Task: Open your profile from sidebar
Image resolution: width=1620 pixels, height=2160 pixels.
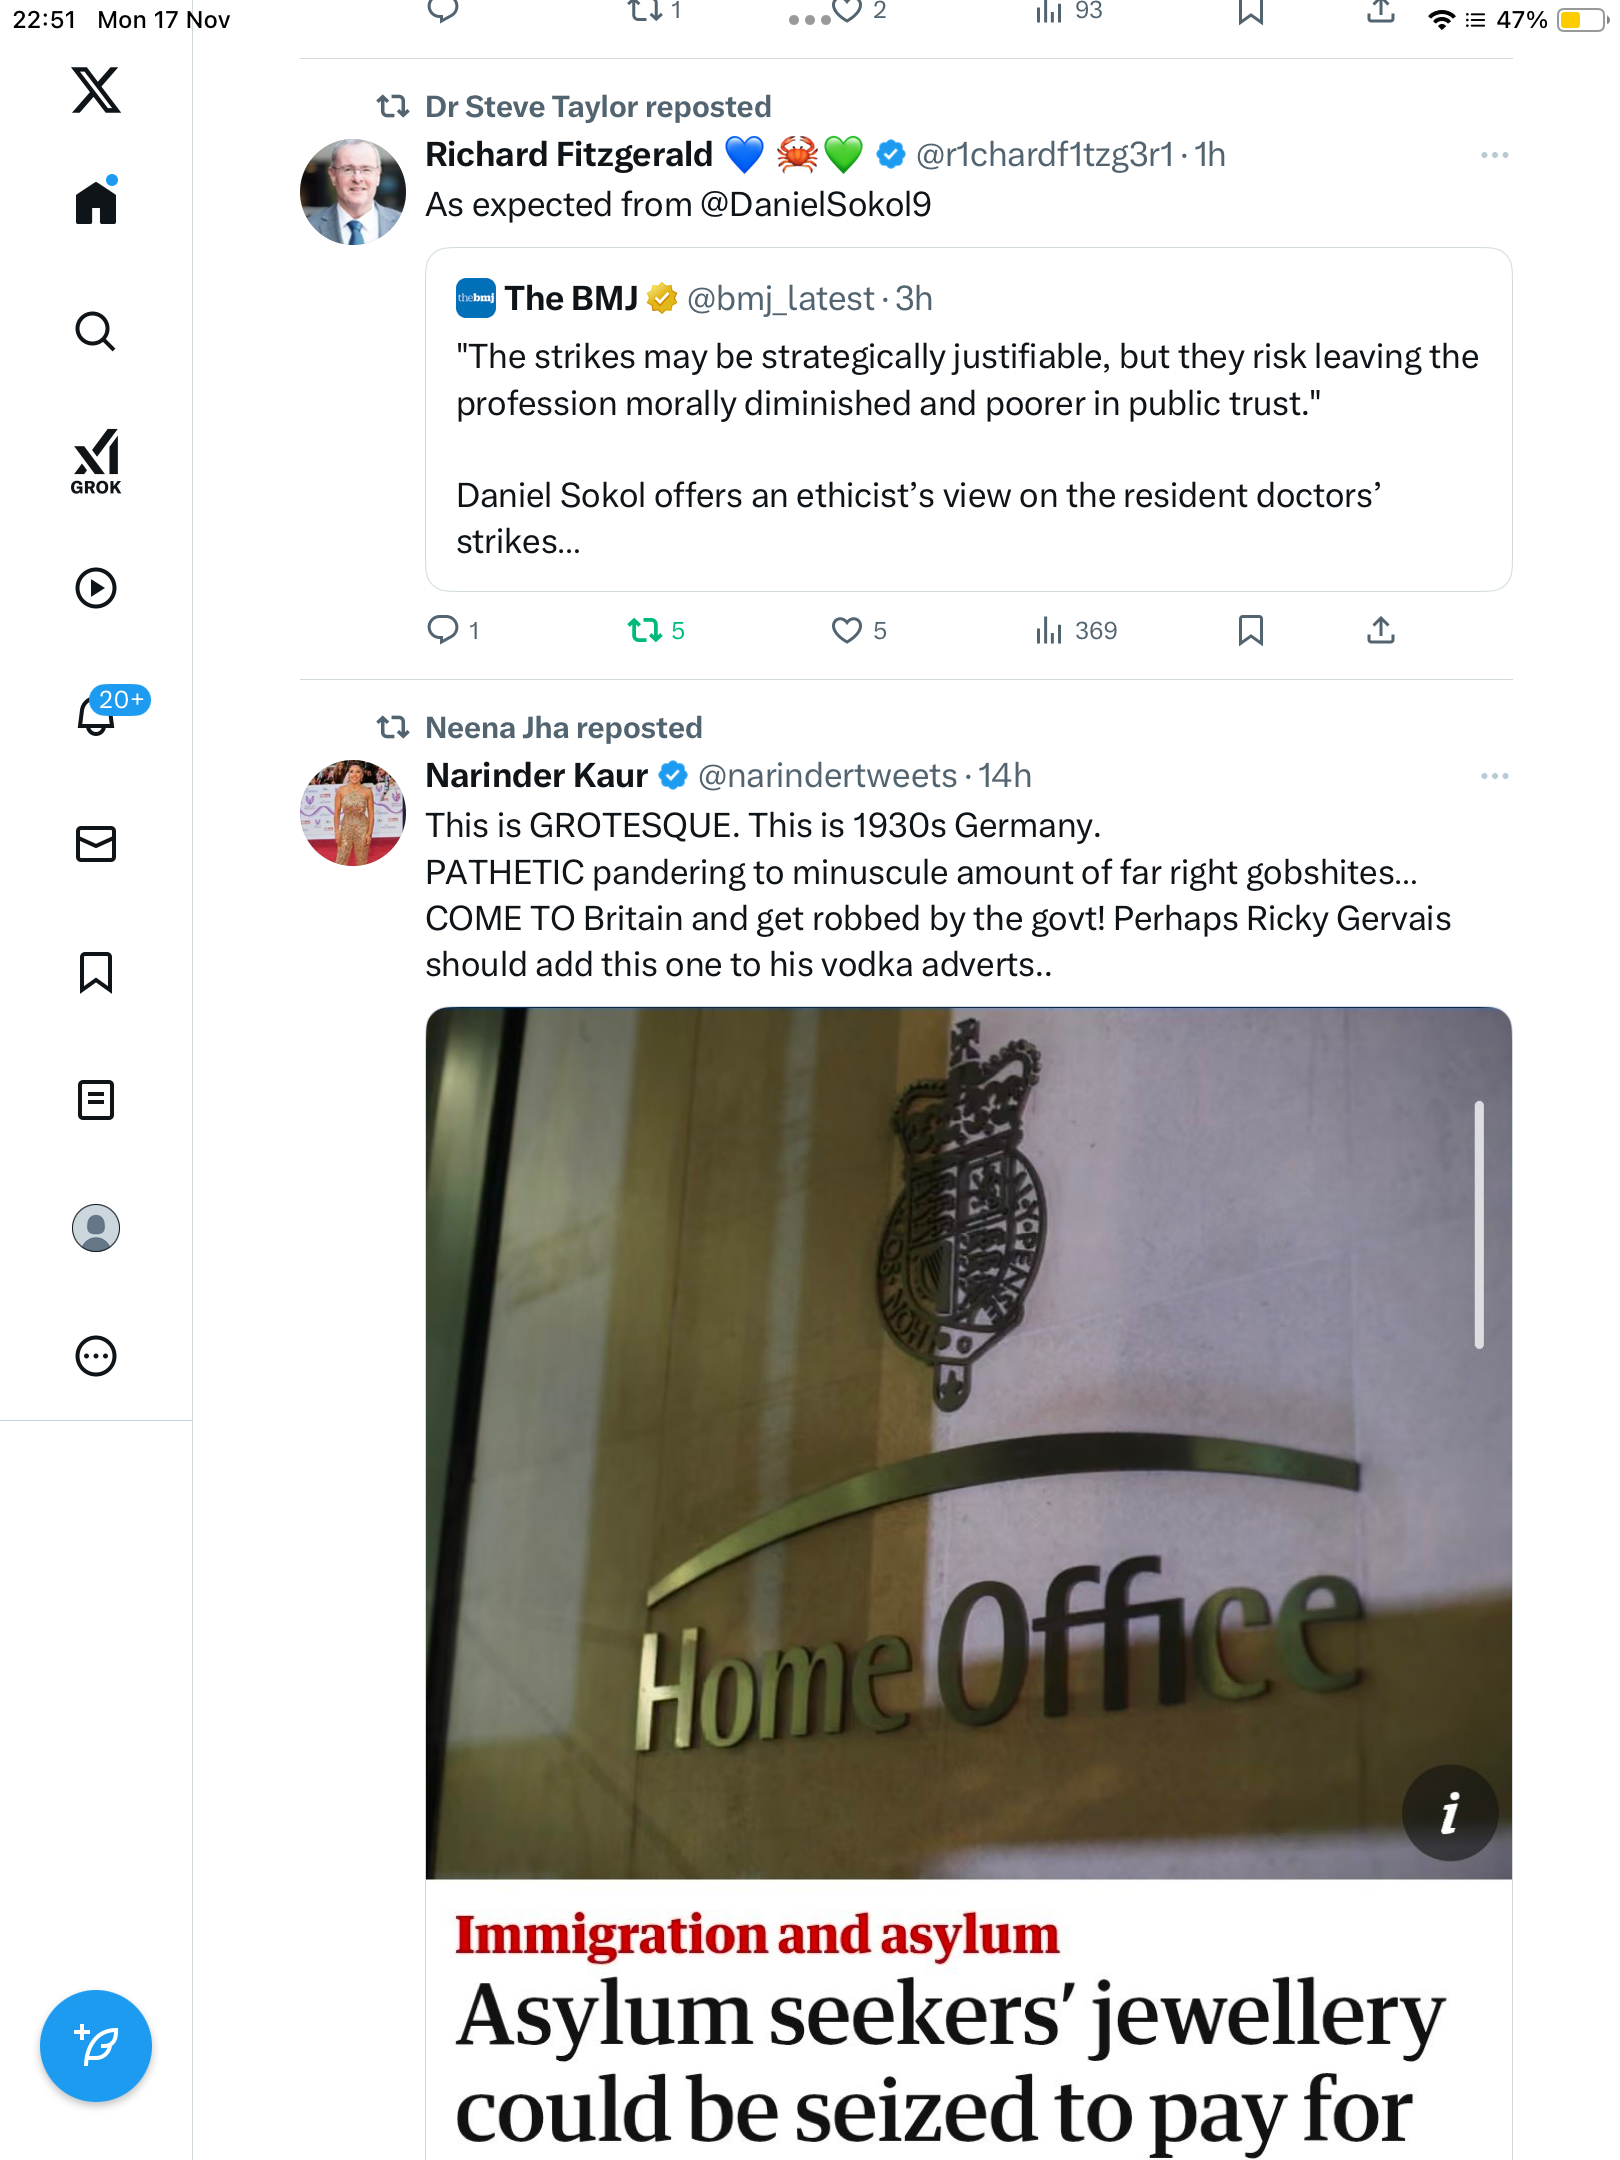Action: (96, 1228)
